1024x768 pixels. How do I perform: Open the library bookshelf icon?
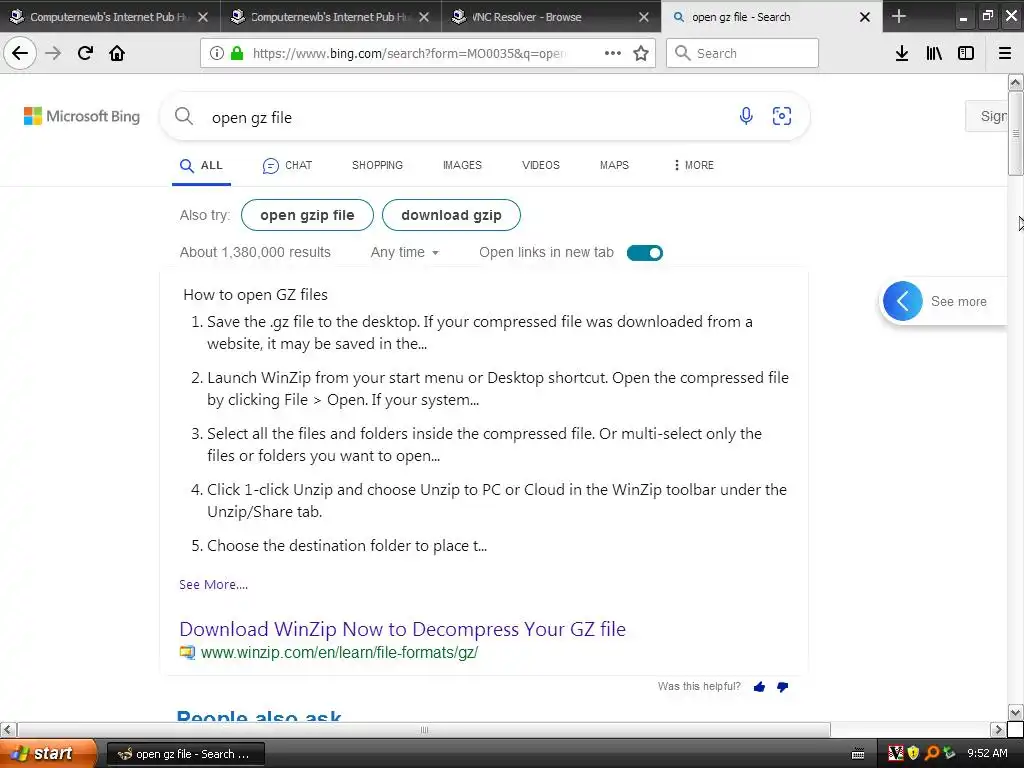934,53
